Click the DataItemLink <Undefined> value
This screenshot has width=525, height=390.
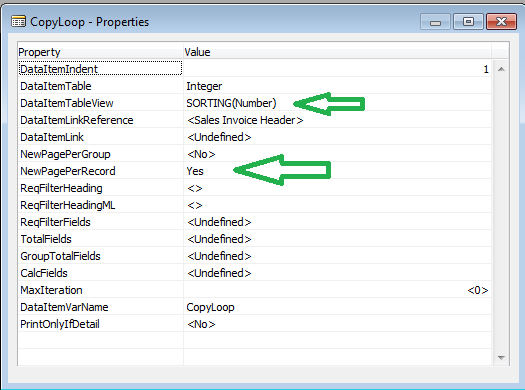click(x=219, y=137)
